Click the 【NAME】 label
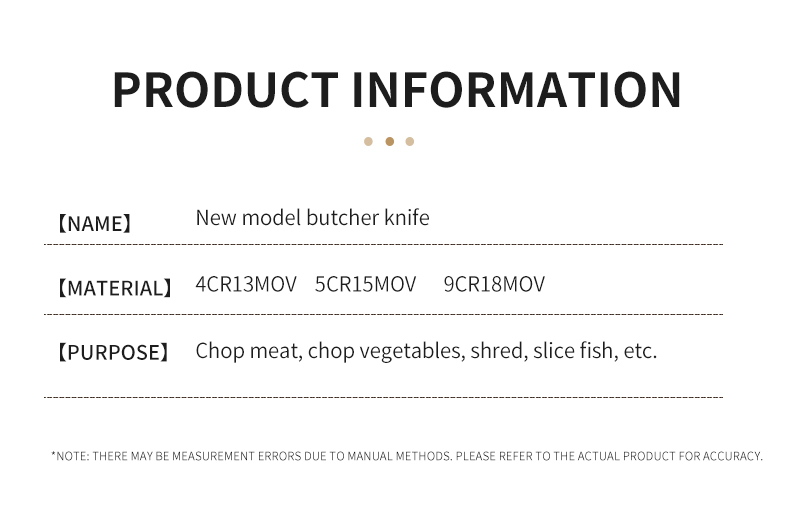The width and height of the screenshot is (790, 516). coord(93,224)
